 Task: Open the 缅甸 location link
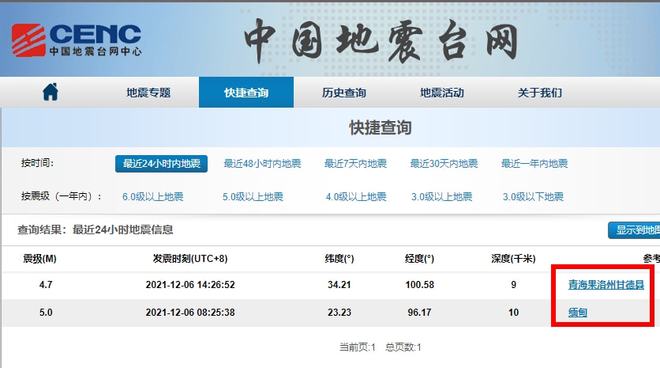[x=578, y=312]
